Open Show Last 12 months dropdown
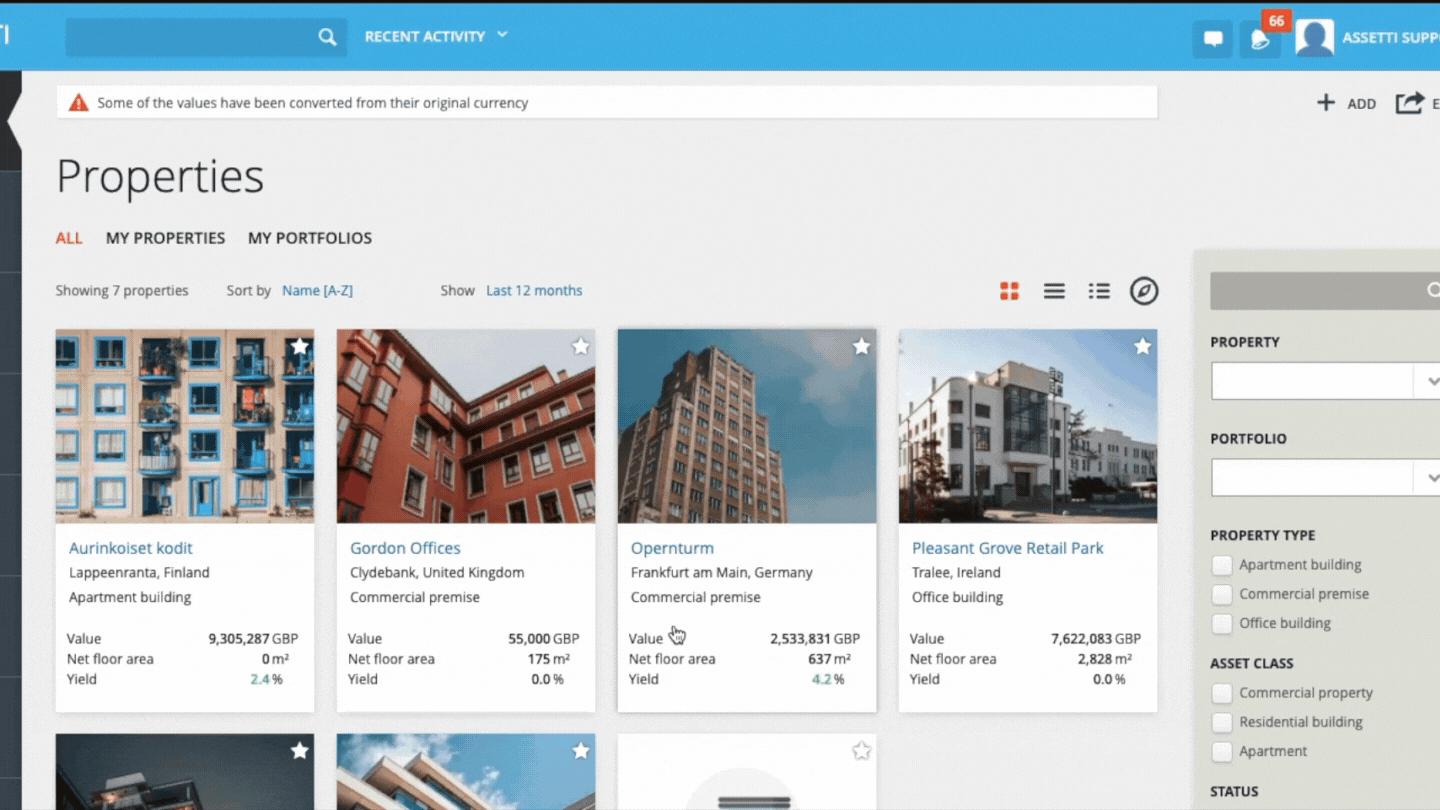The width and height of the screenshot is (1440, 810). tap(534, 291)
